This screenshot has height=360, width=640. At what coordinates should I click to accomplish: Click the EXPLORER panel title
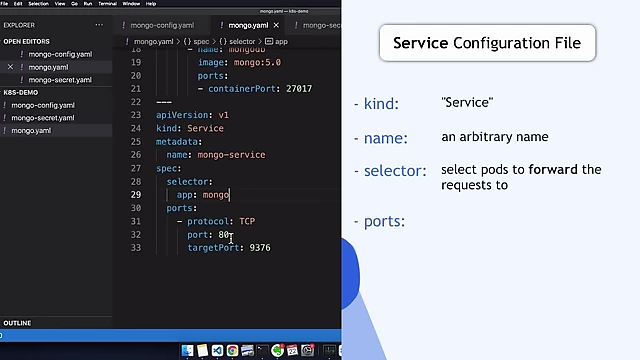coord(19,25)
